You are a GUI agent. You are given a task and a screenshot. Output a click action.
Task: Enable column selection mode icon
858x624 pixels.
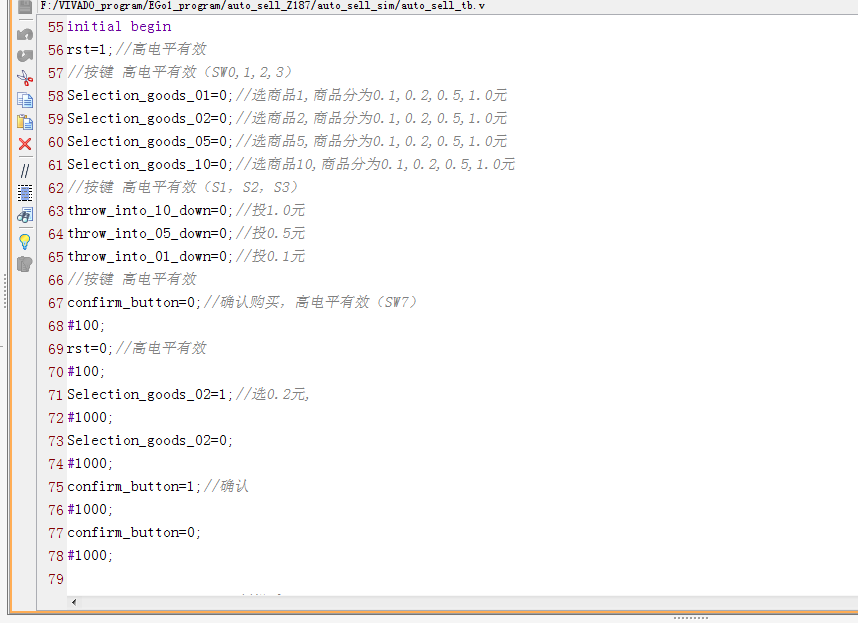24,193
